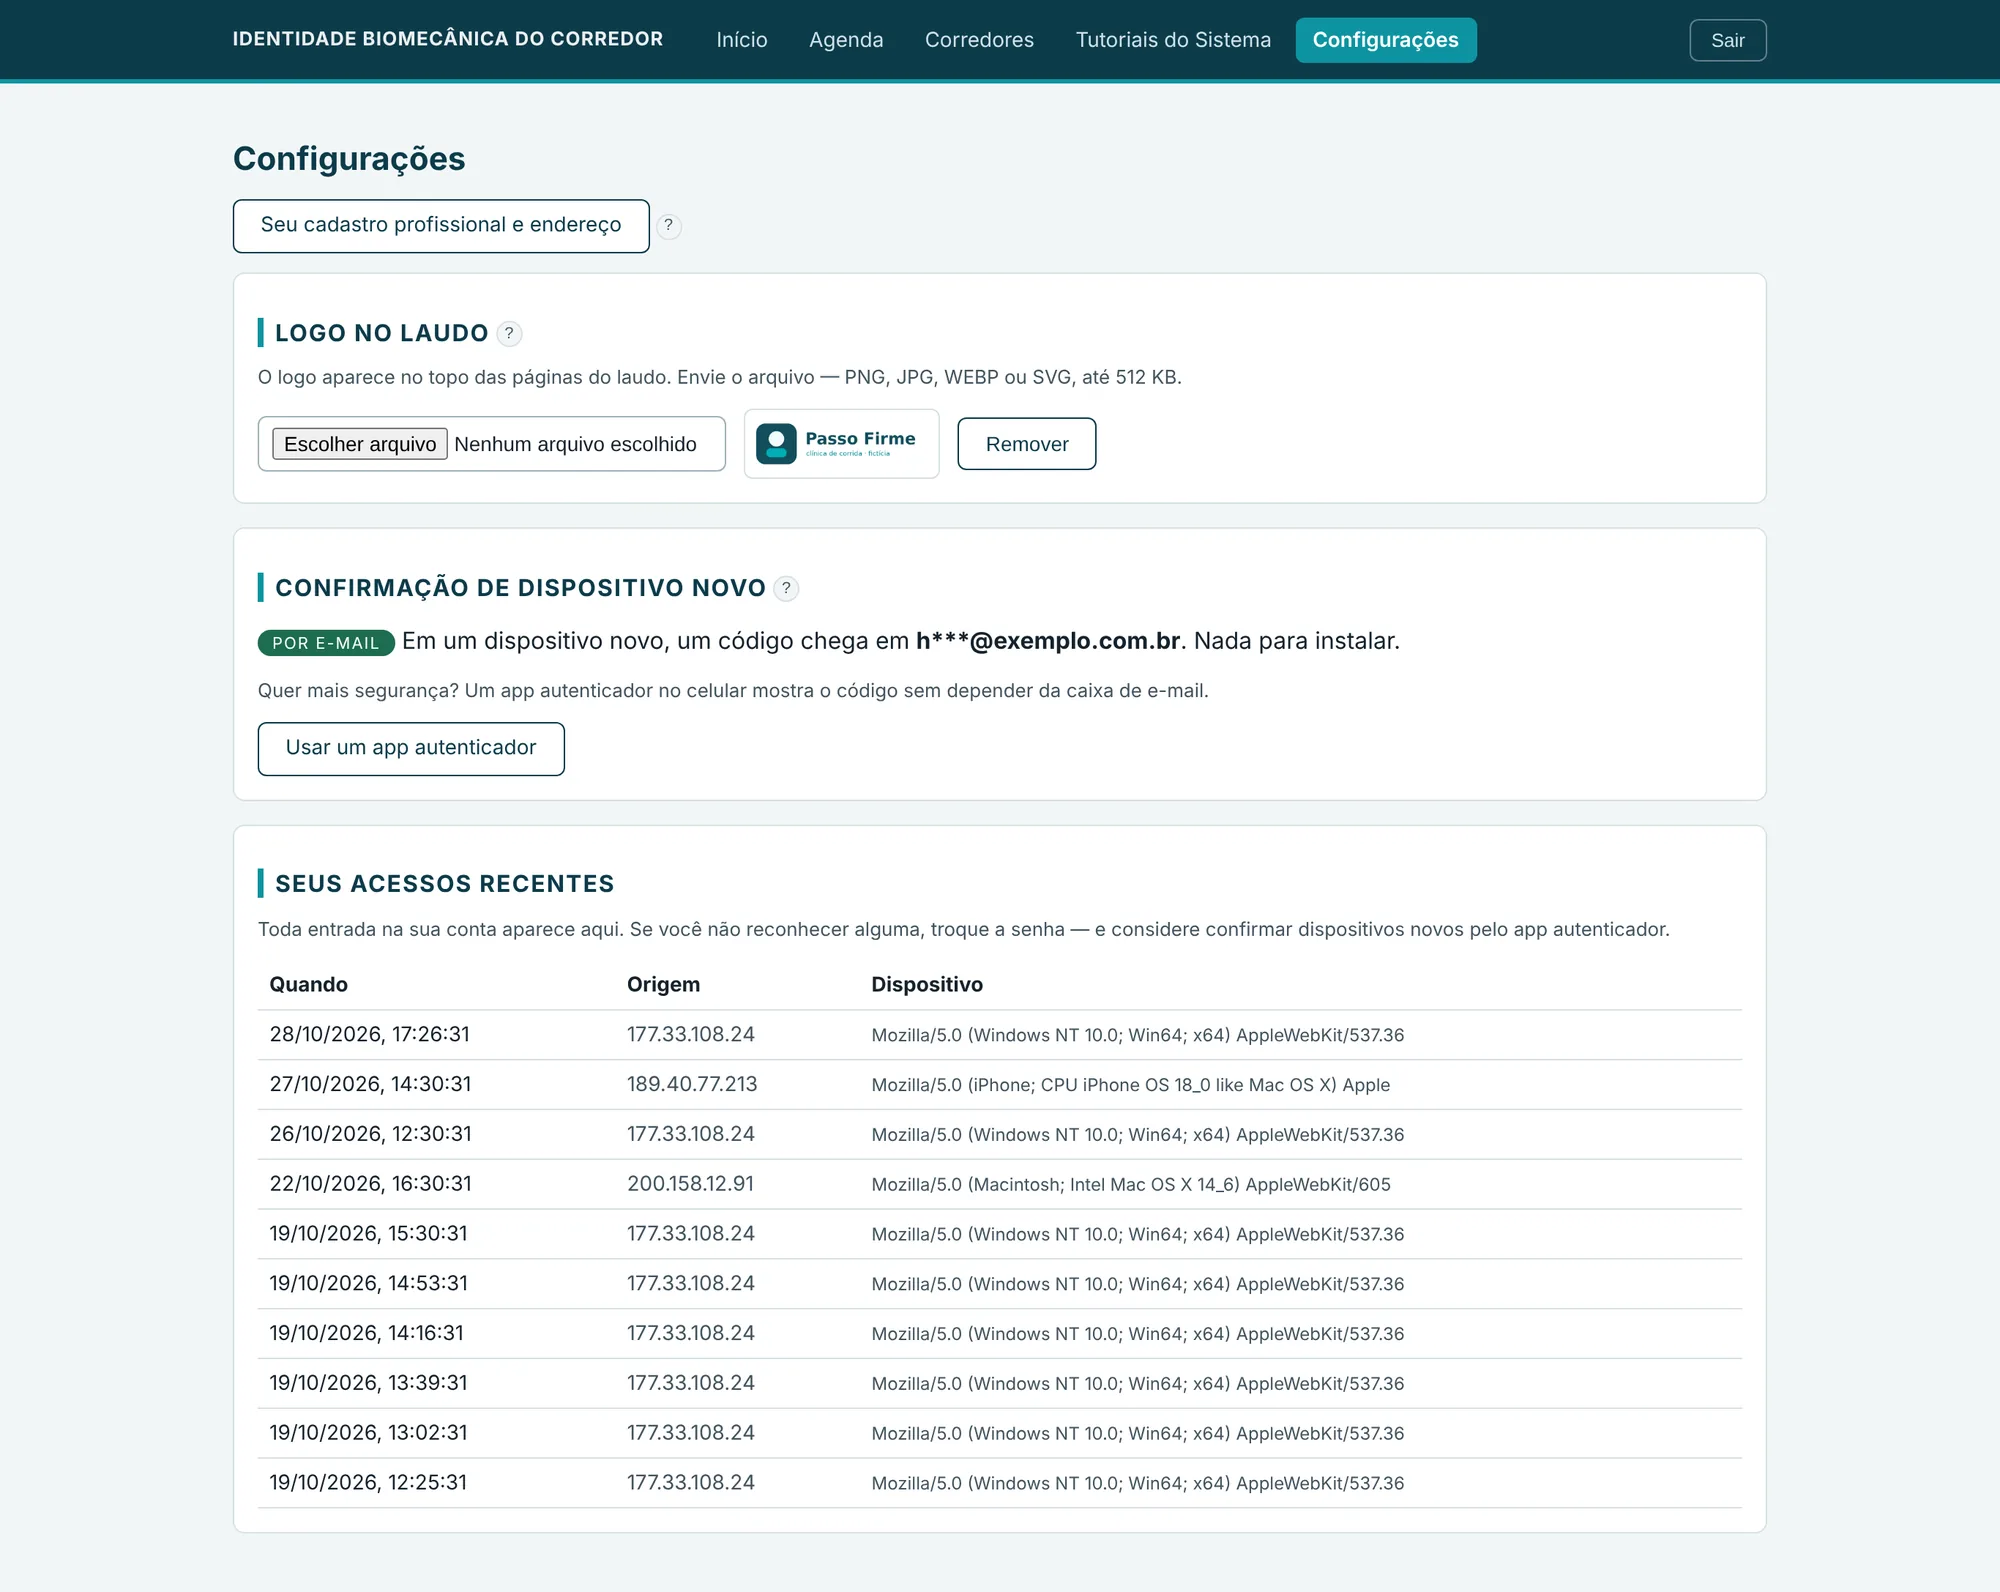Open Seu cadastro profissional e endereço

pos(441,226)
